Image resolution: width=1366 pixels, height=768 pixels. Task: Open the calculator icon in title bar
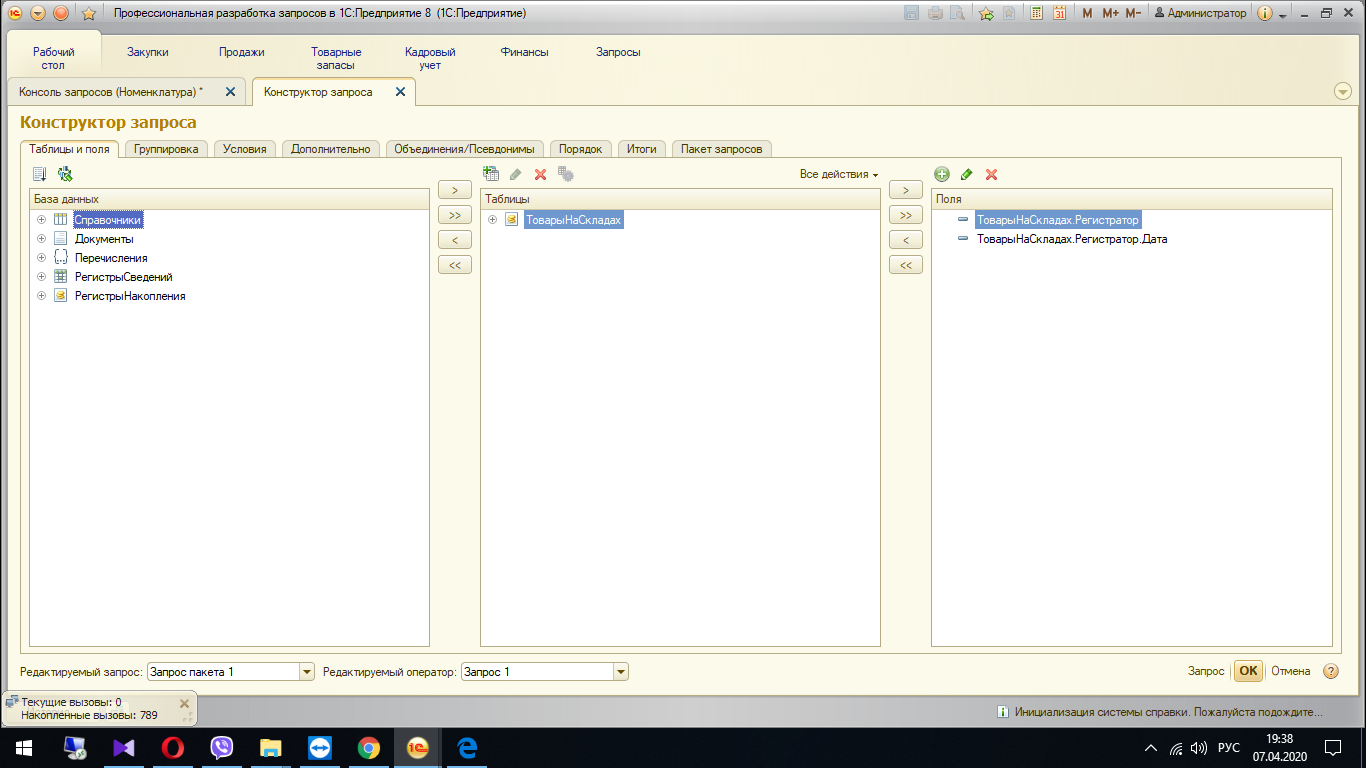click(x=1036, y=13)
